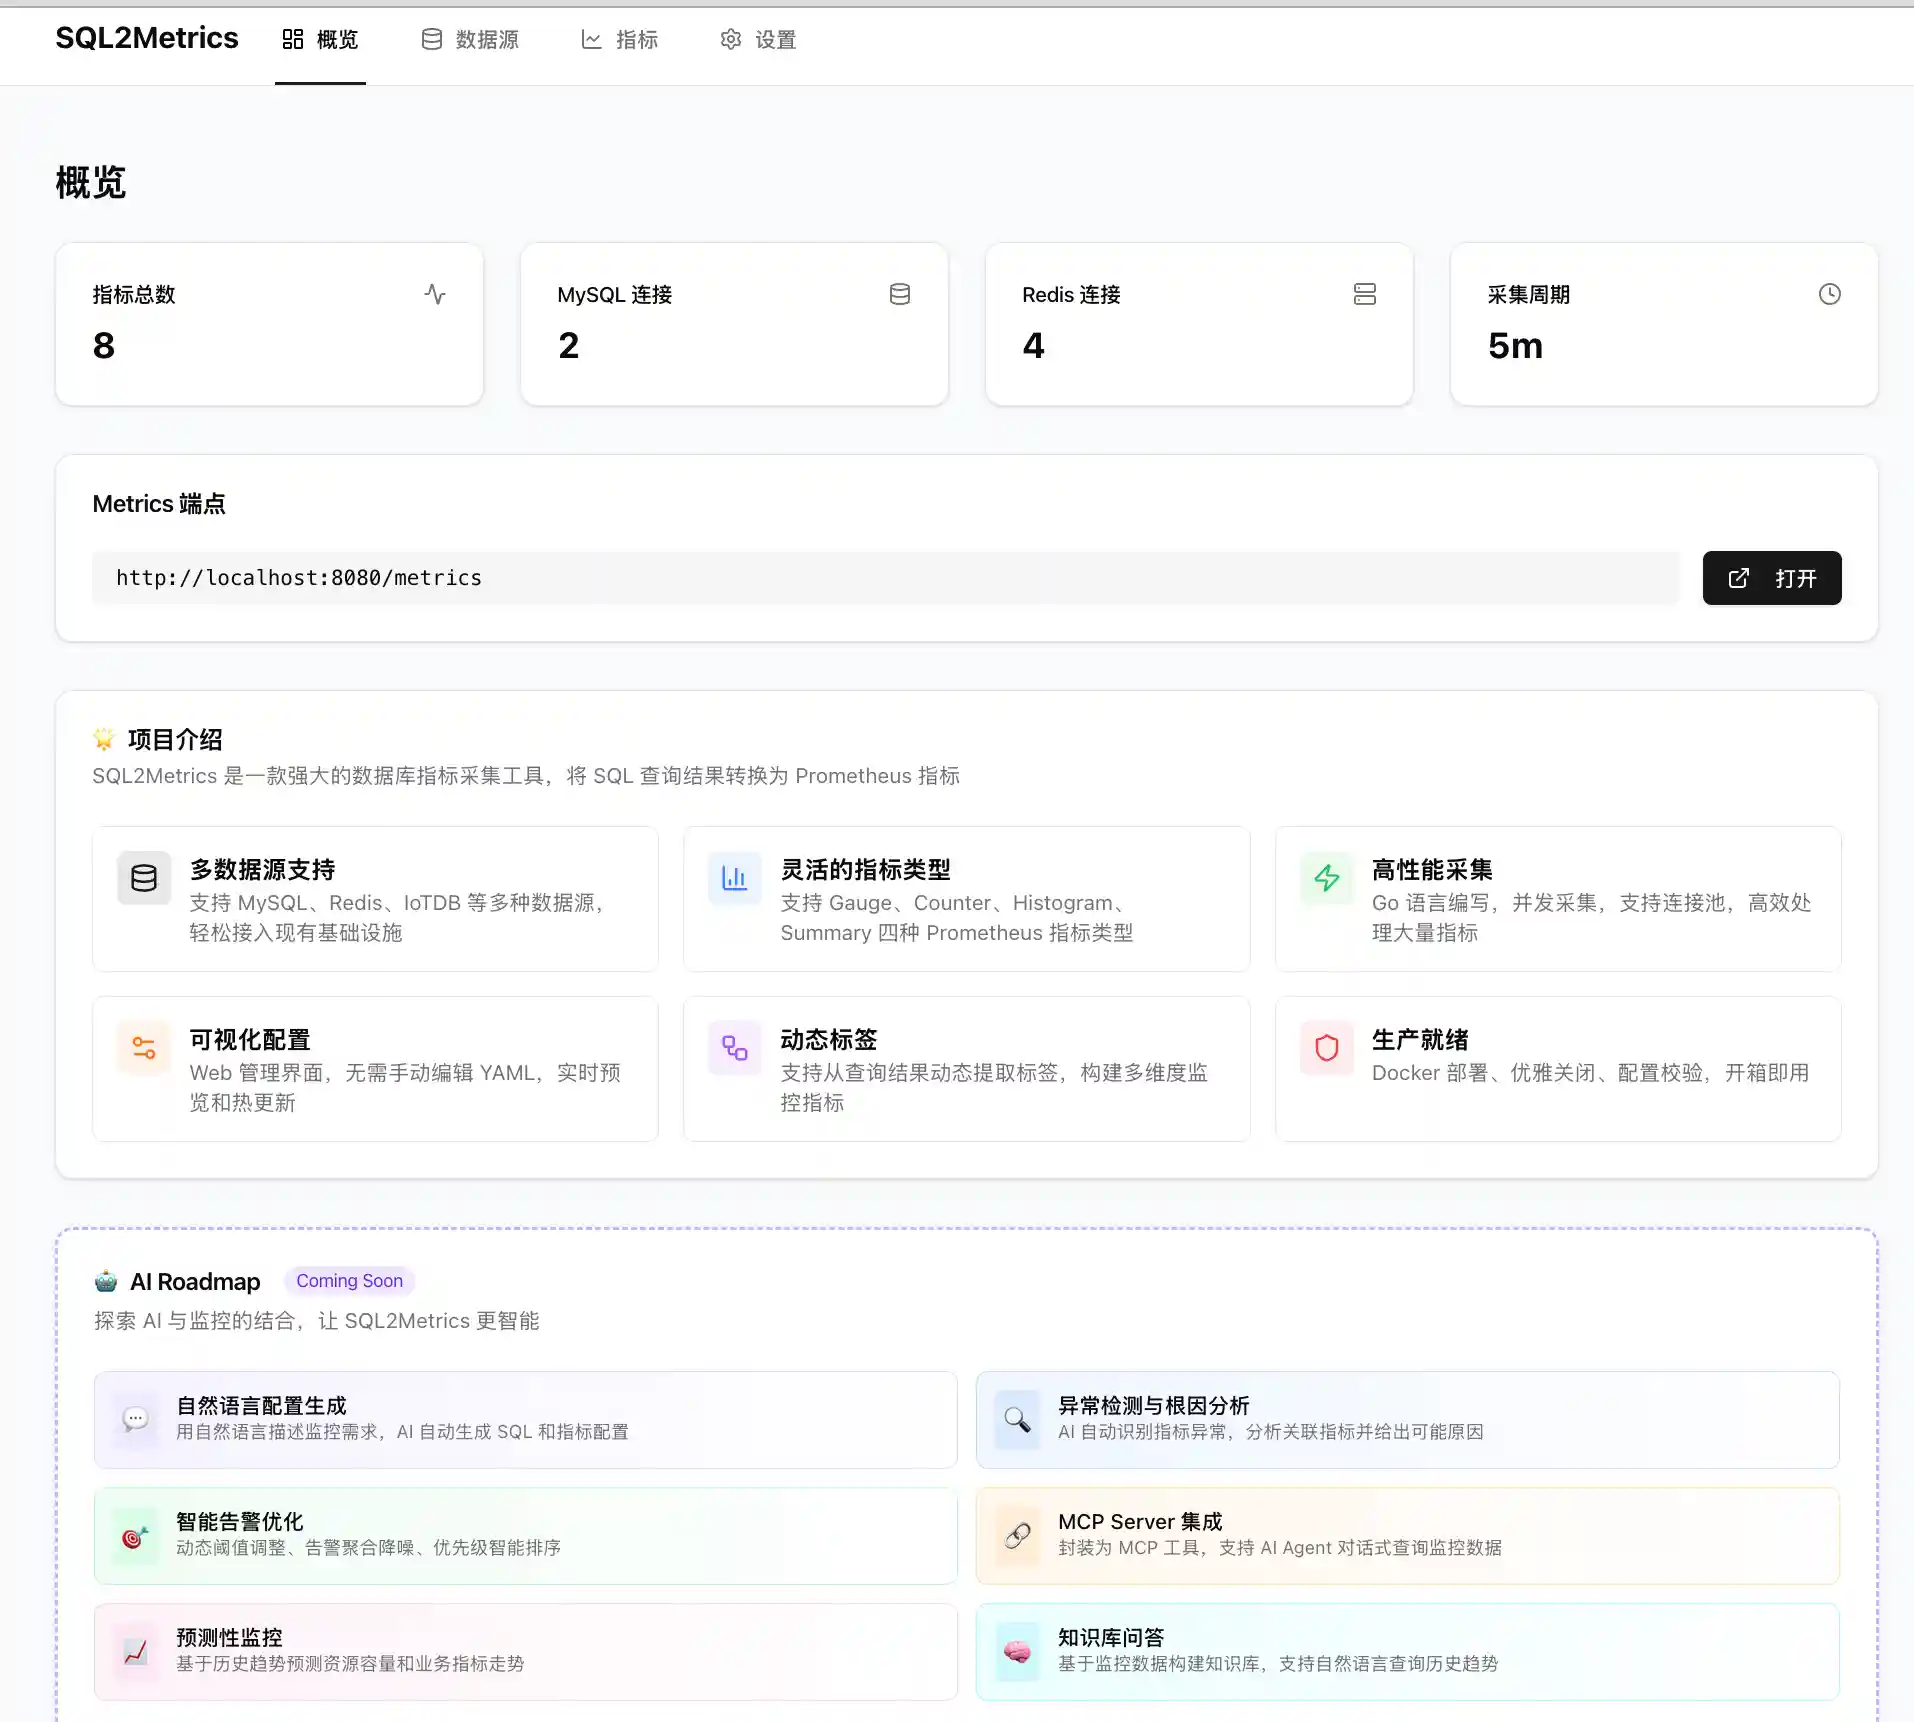Click the clock icon in 采集周期 card
Image resolution: width=1914 pixels, height=1722 pixels.
coord(1829,294)
